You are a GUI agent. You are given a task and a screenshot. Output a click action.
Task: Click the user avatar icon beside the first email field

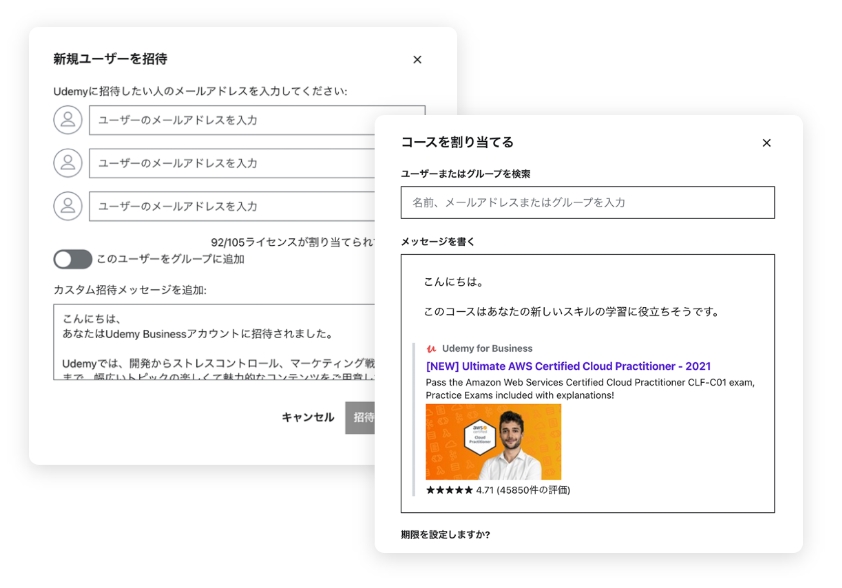(x=68, y=120)
